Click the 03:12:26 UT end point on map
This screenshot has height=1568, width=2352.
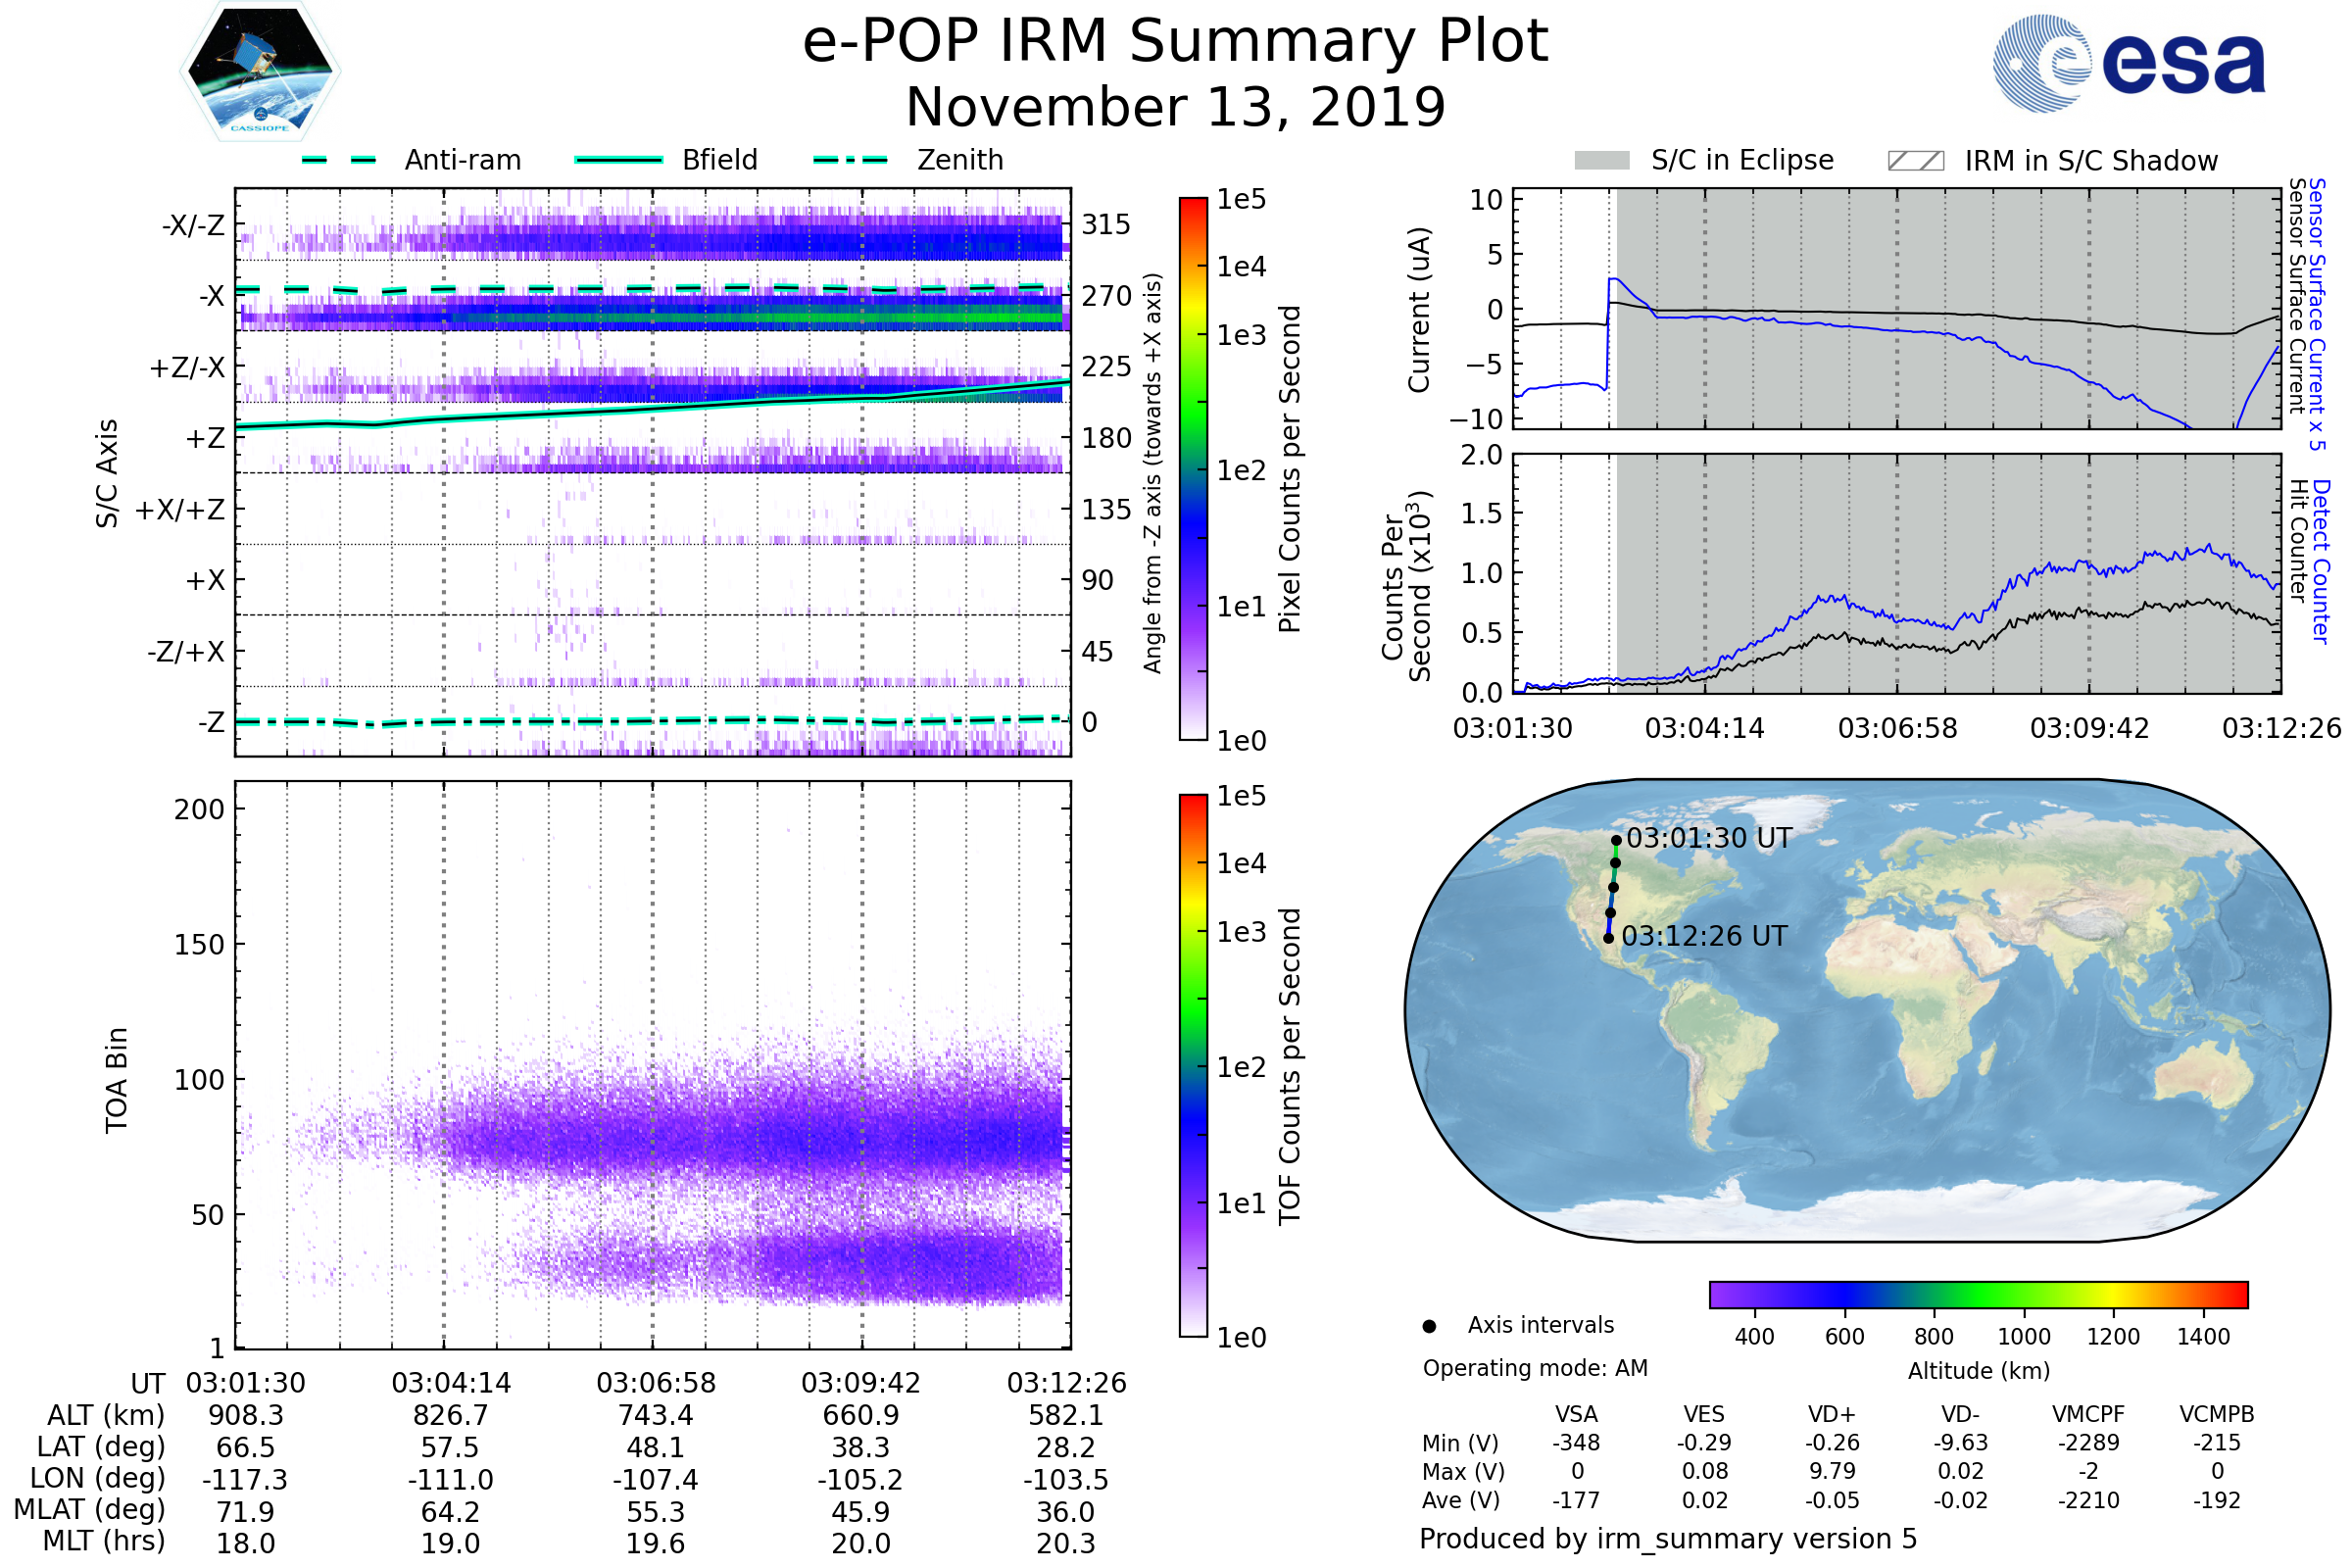pos(1608,938)
